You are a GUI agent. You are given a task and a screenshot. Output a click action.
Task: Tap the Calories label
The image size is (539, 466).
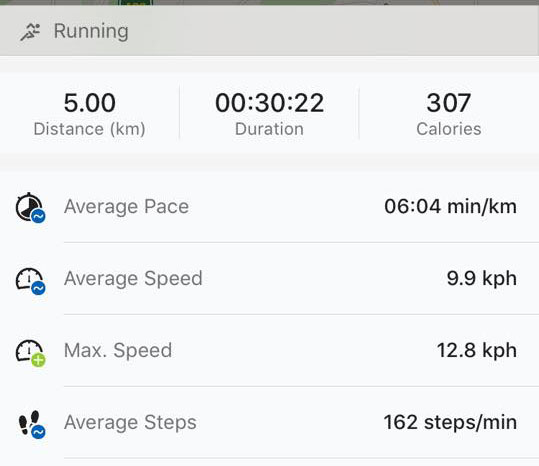[x=449, y=129]
